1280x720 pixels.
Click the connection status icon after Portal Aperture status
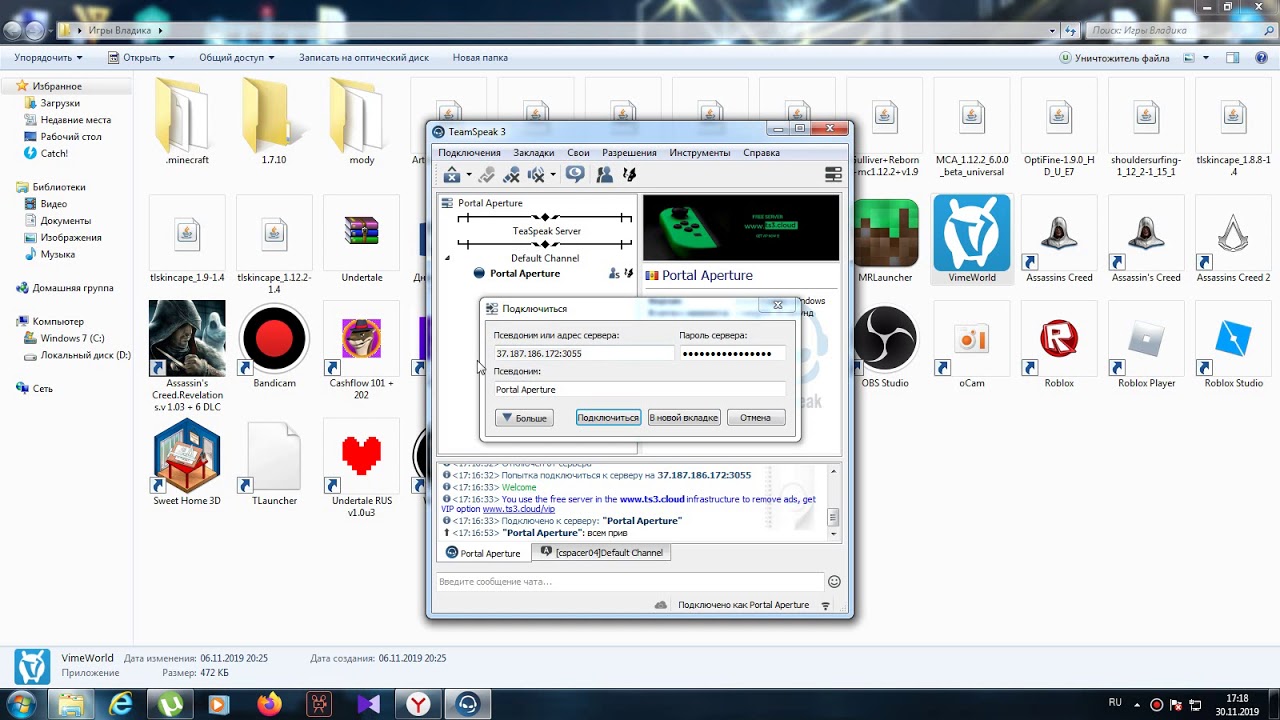[825, 605]
